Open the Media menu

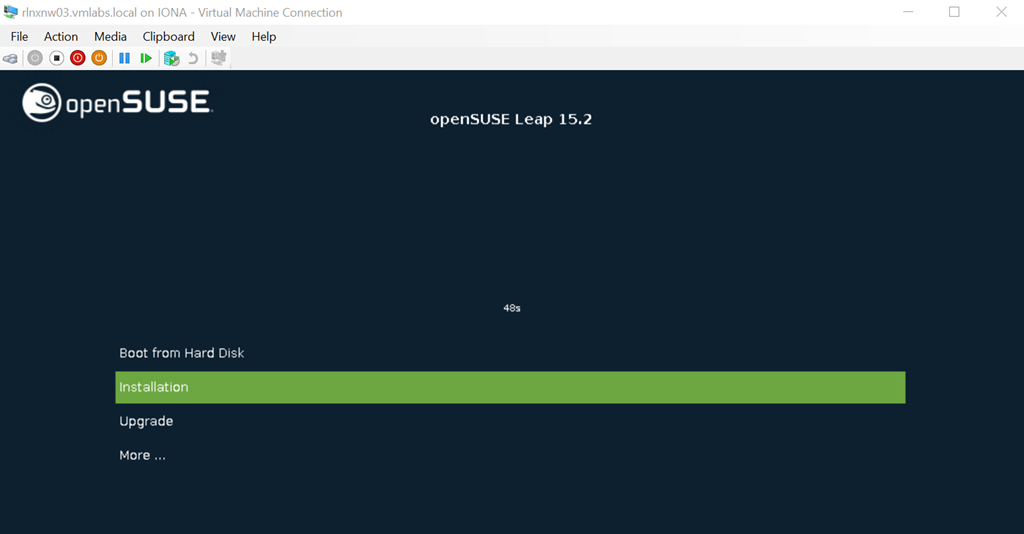(110, 36)
